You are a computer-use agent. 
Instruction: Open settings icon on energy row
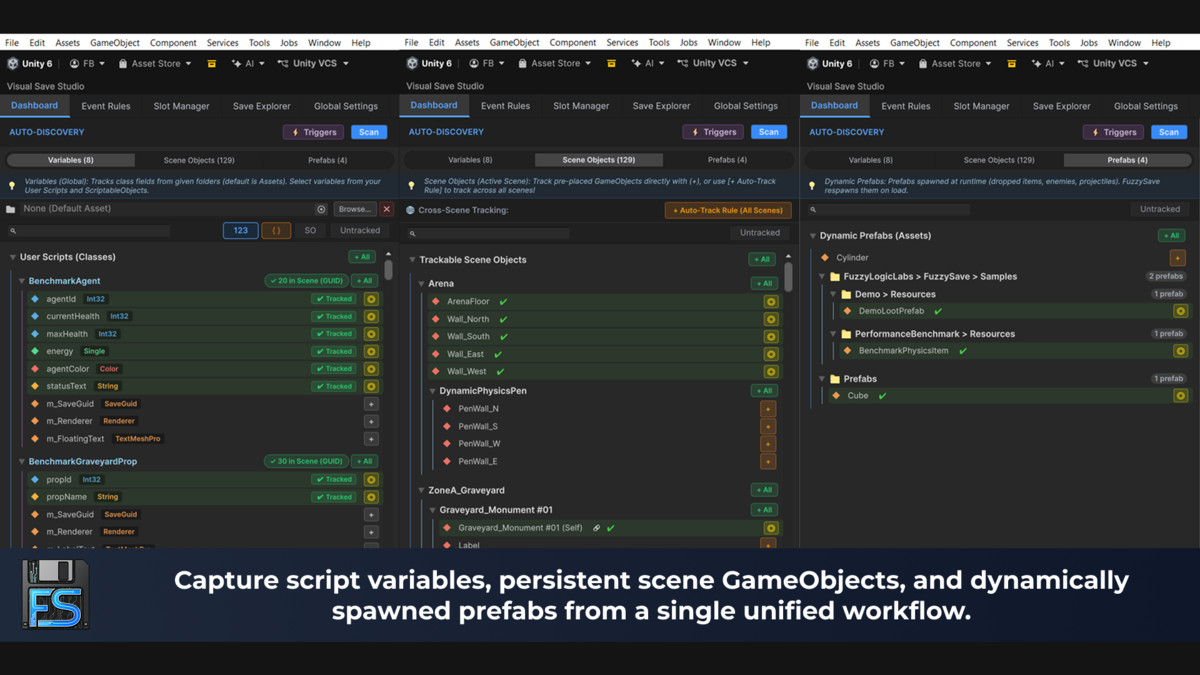(x=371, y=351)
